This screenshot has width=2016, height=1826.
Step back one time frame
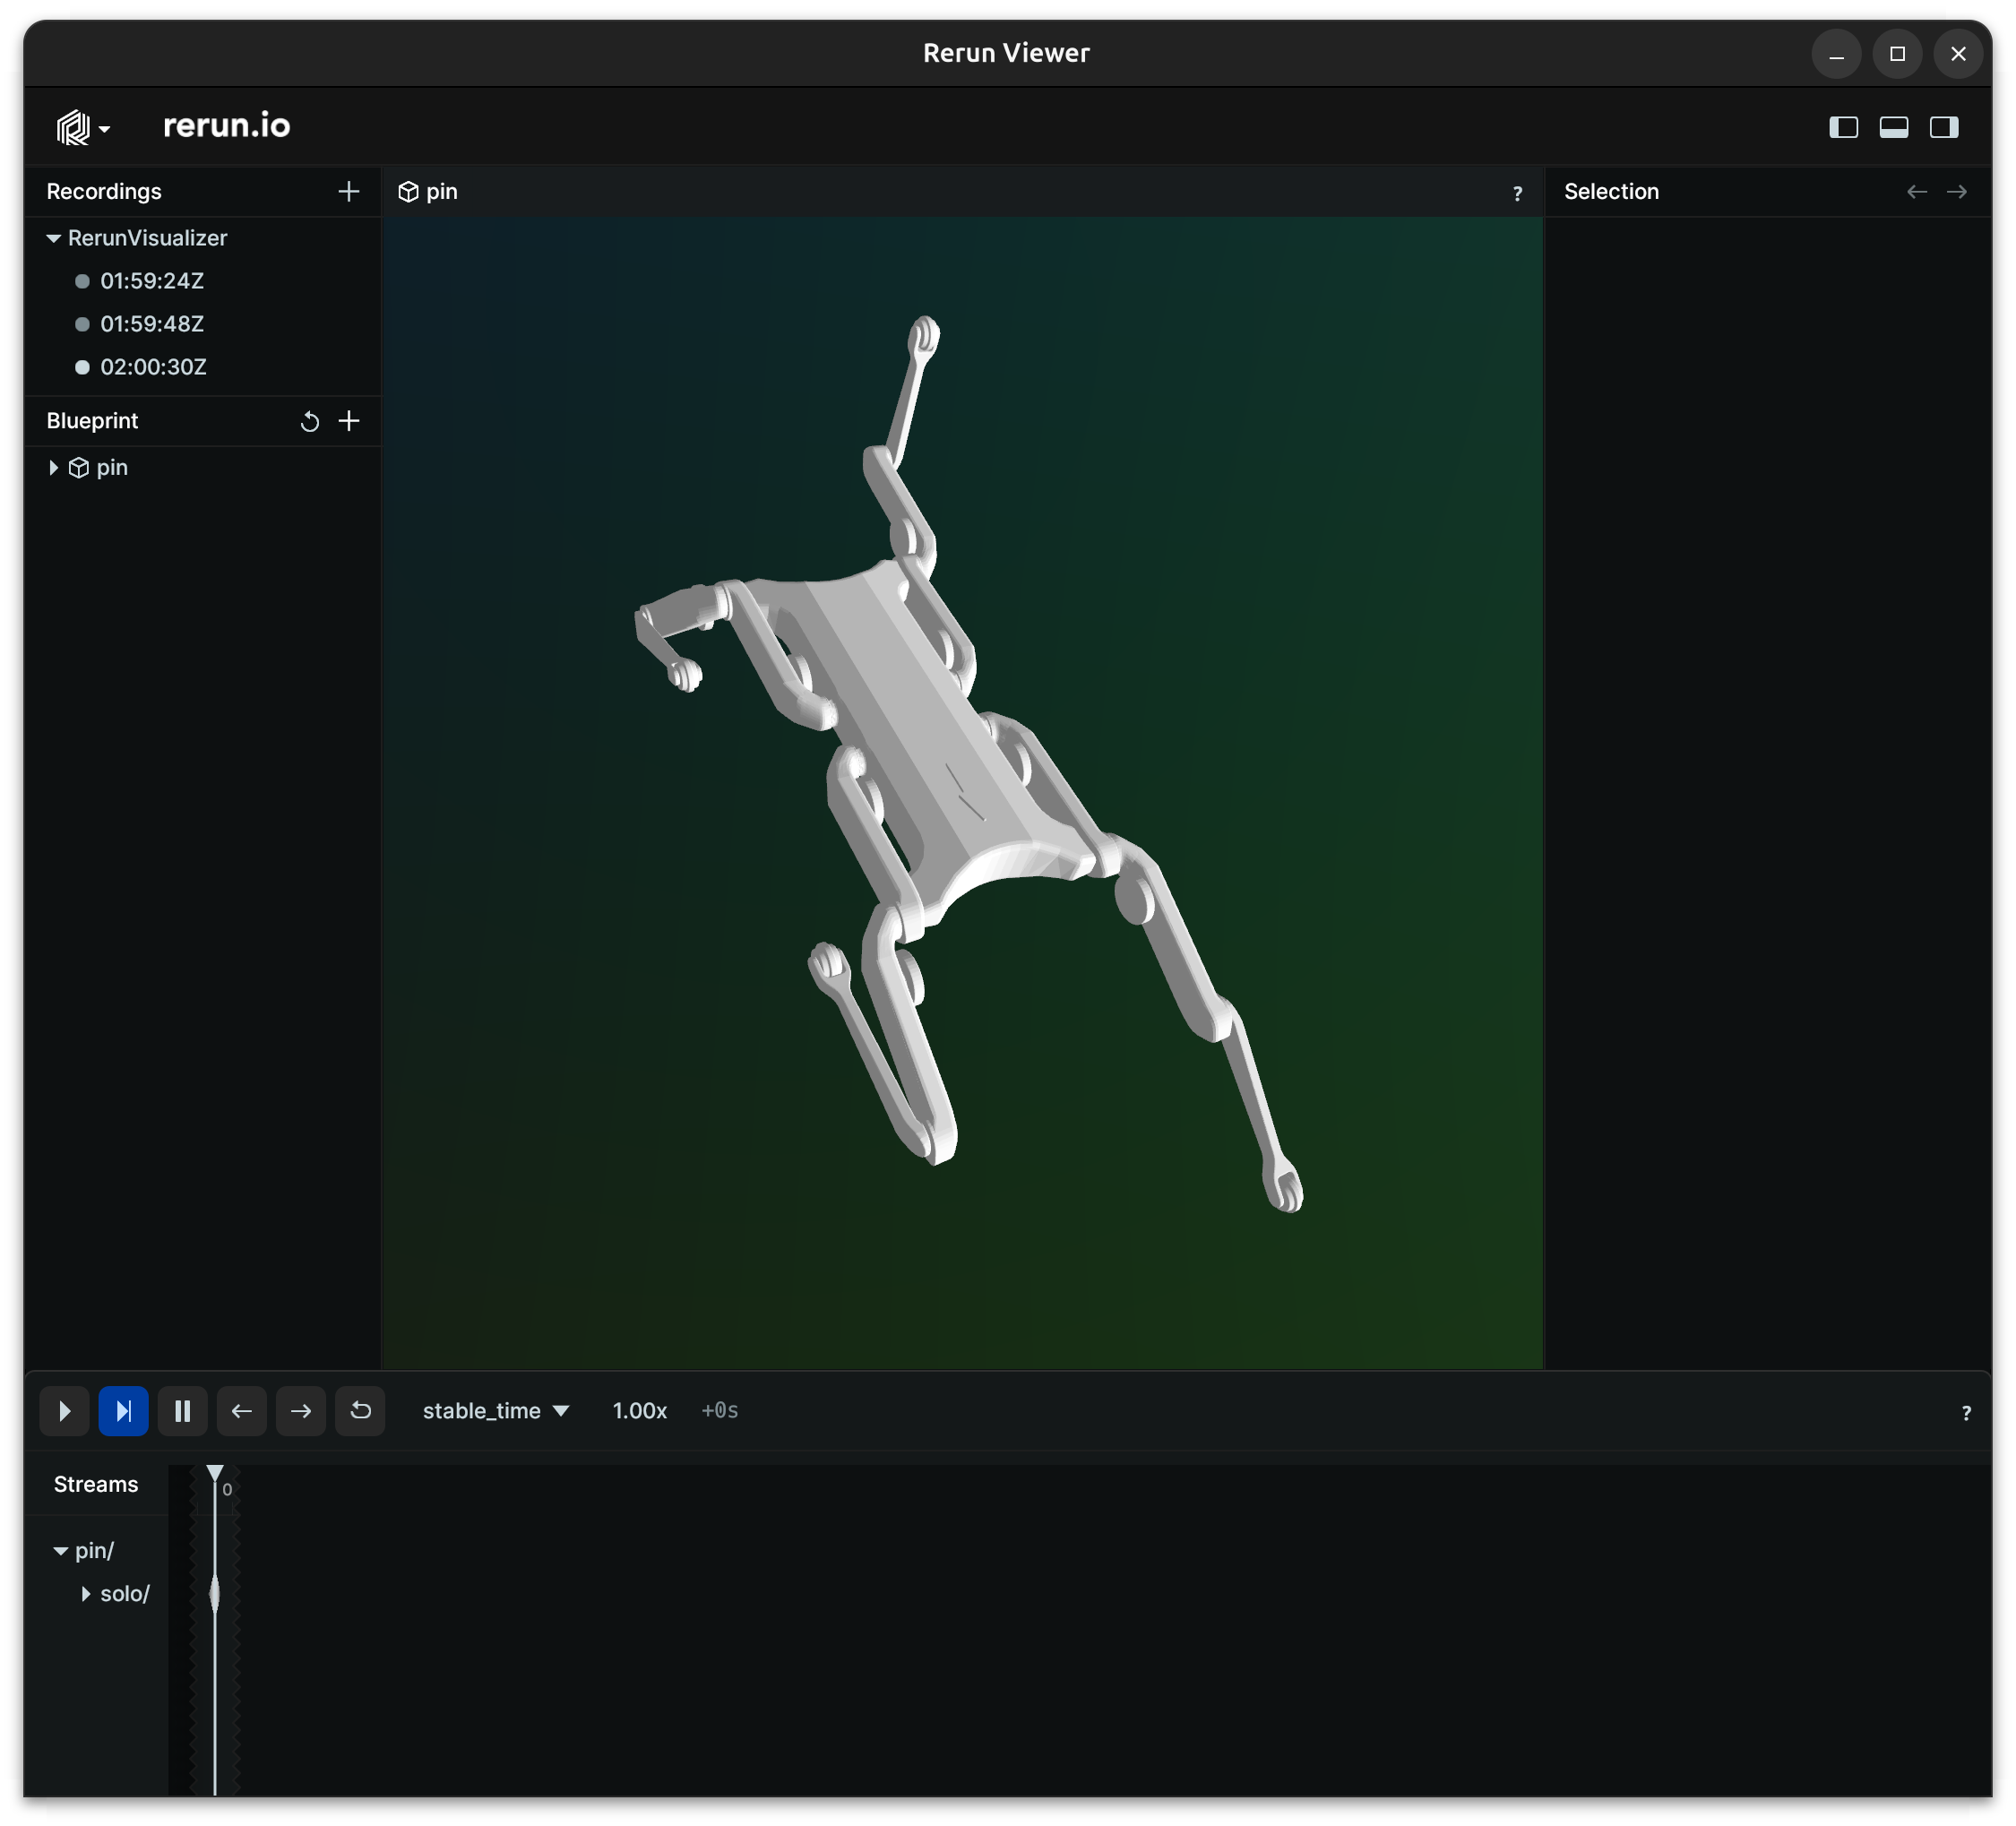click(x=241, y=1410)
